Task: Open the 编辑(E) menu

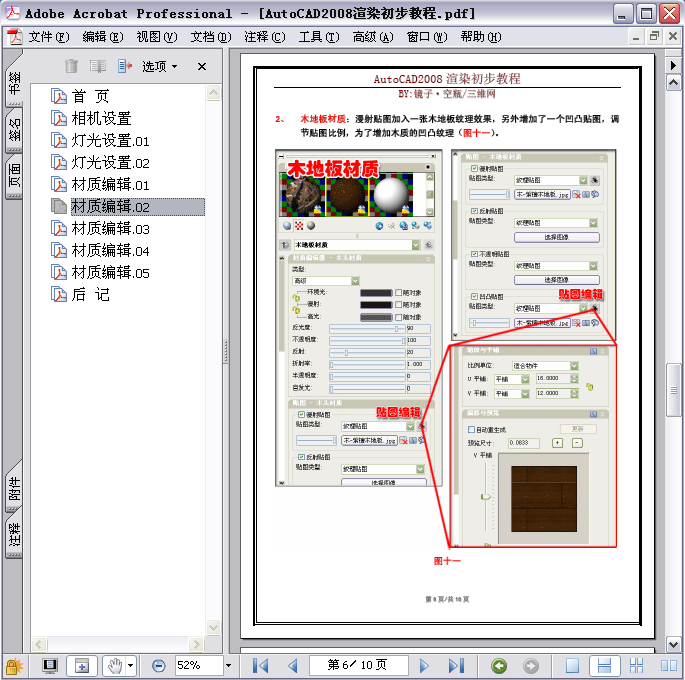Action: click(103, 37)
